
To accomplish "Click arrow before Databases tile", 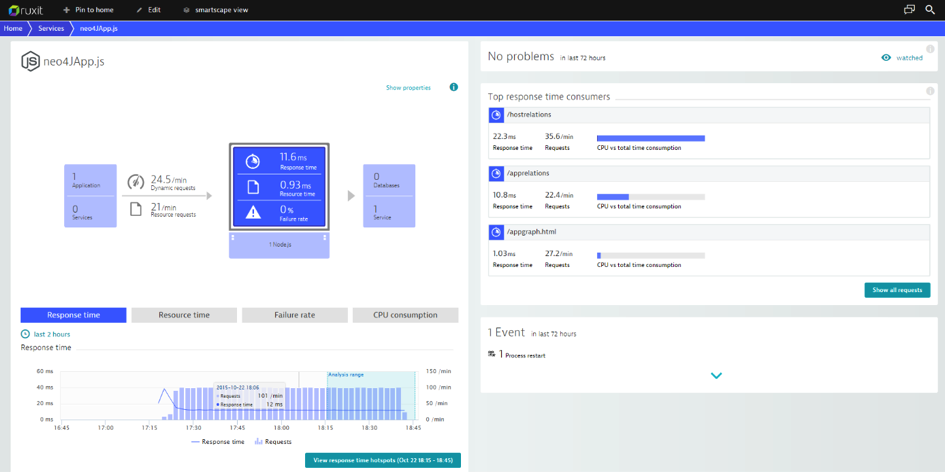I will pos(351,195).
